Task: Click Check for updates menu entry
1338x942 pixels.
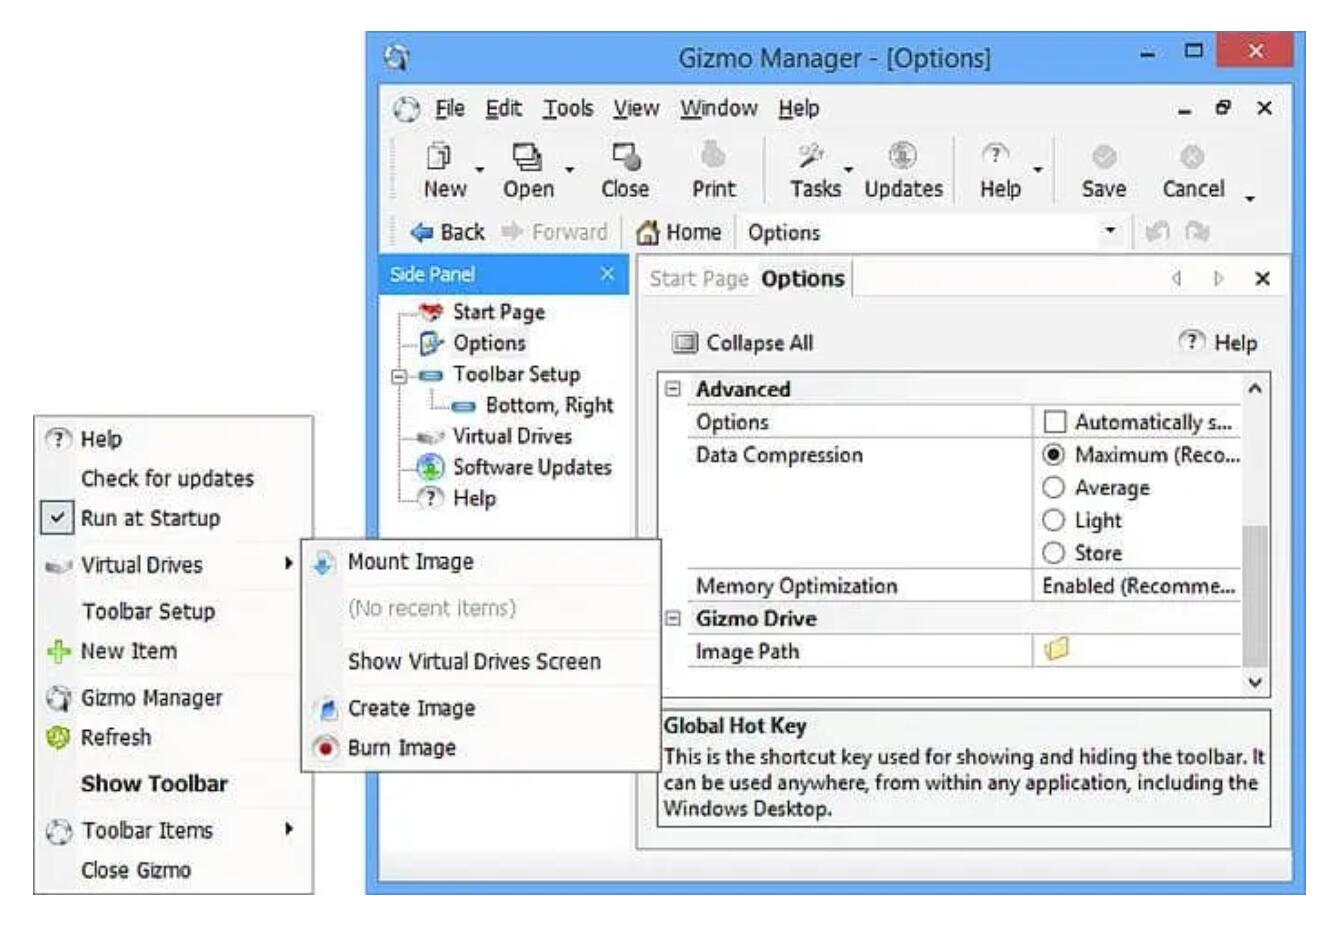Action: pyautogui.click(x=167, y=478)
